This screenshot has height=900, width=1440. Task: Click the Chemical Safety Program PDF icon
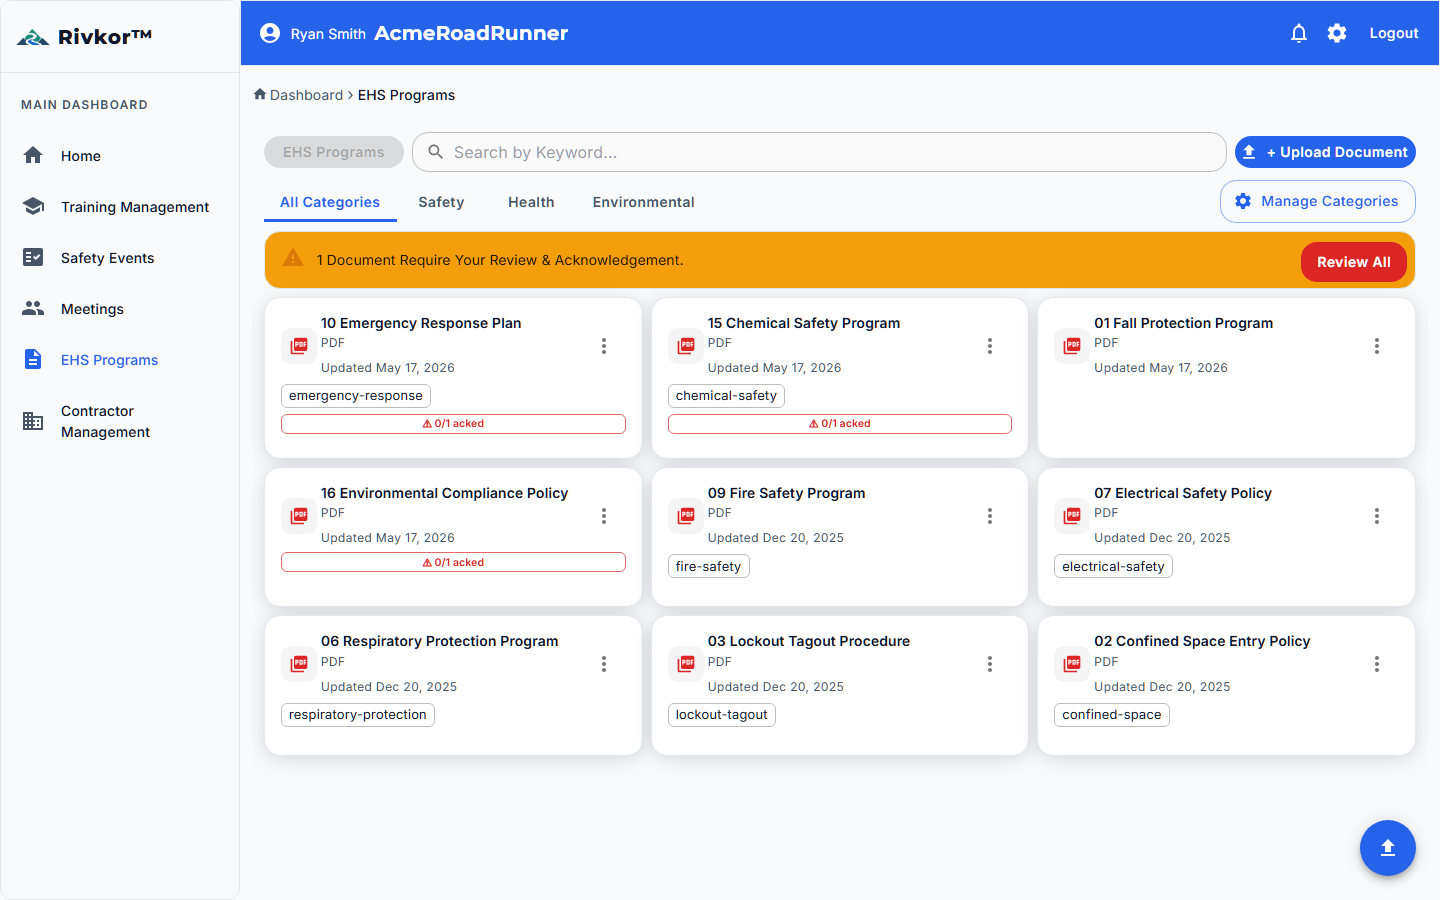click(x=686, y=346)
